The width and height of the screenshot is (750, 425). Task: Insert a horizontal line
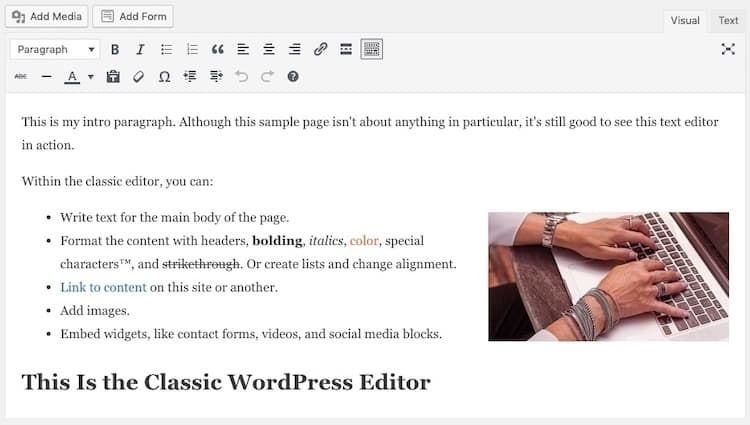click(x=46, y=76)
